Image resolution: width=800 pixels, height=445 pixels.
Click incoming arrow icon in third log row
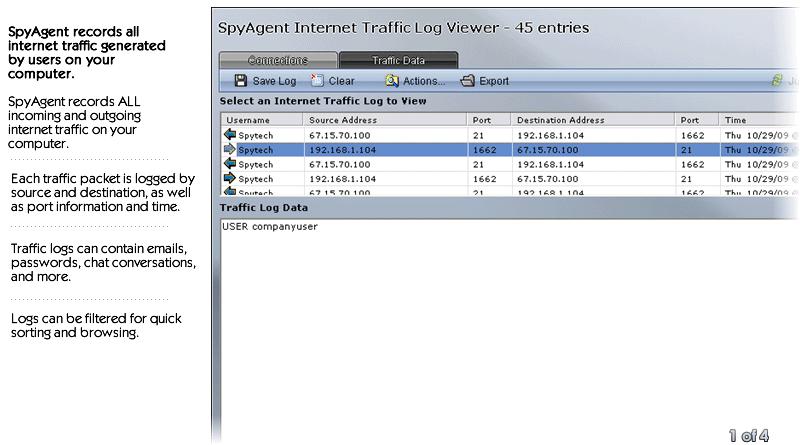click(x=230, y=163)
